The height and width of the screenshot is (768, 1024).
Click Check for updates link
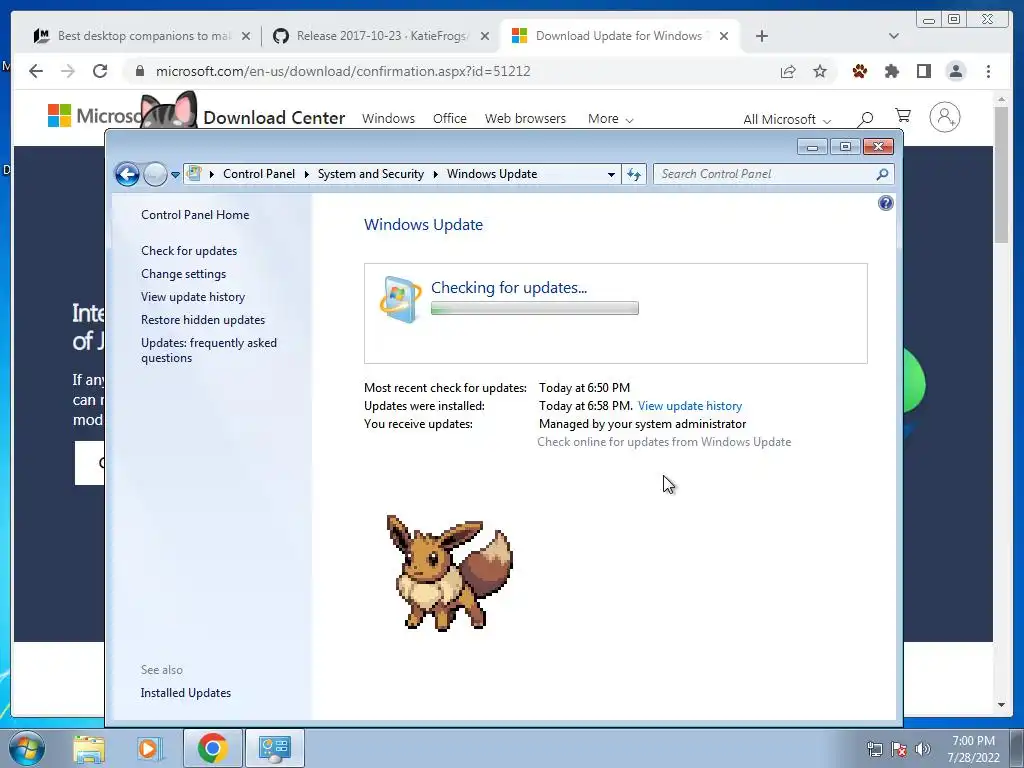189,251
